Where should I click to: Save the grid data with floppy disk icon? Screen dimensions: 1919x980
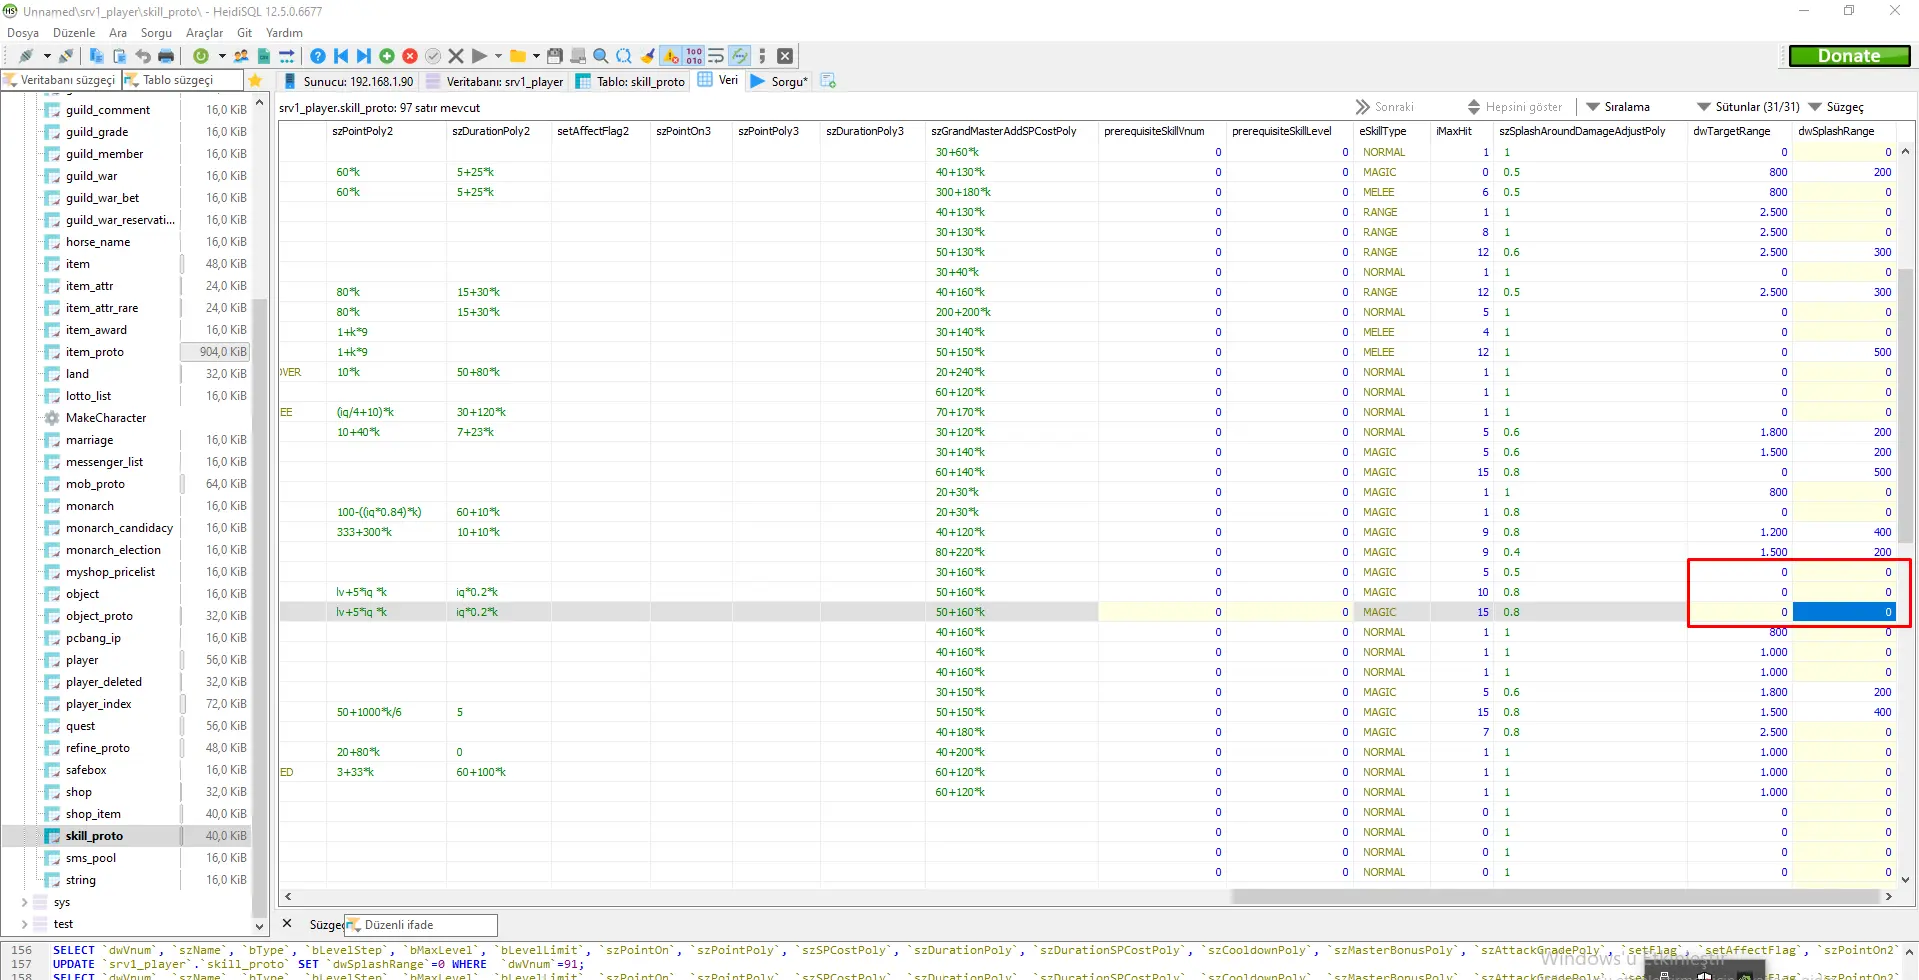pos(555,56)
